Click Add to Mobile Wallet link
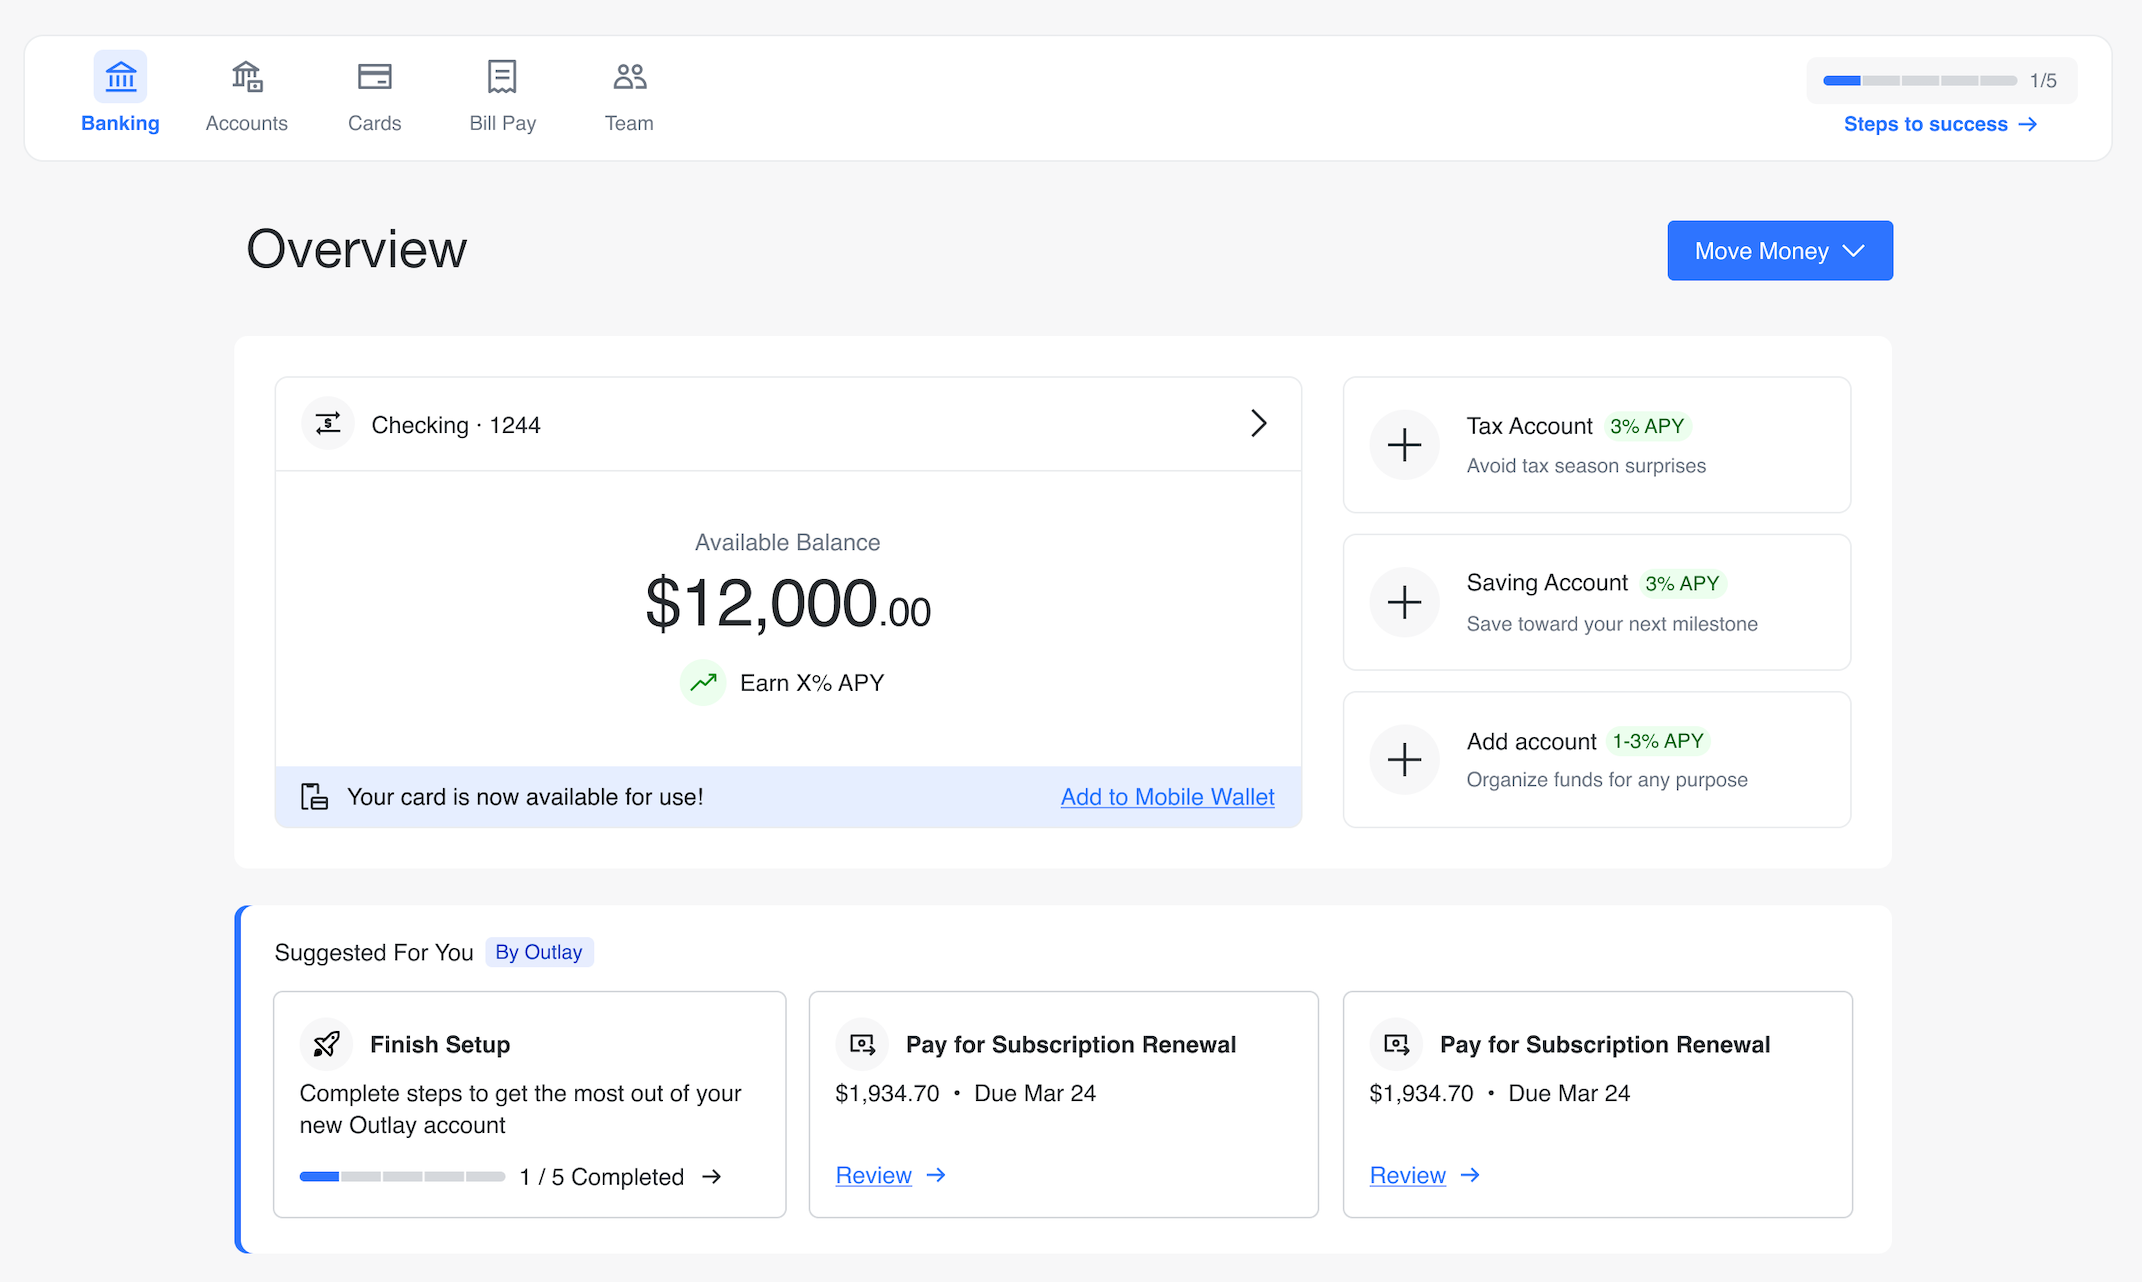 point(1167,797)
